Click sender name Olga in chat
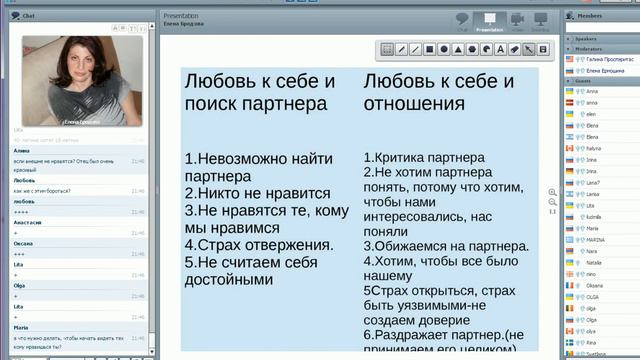The image size is (640, 360). click(x=19, y=286)
